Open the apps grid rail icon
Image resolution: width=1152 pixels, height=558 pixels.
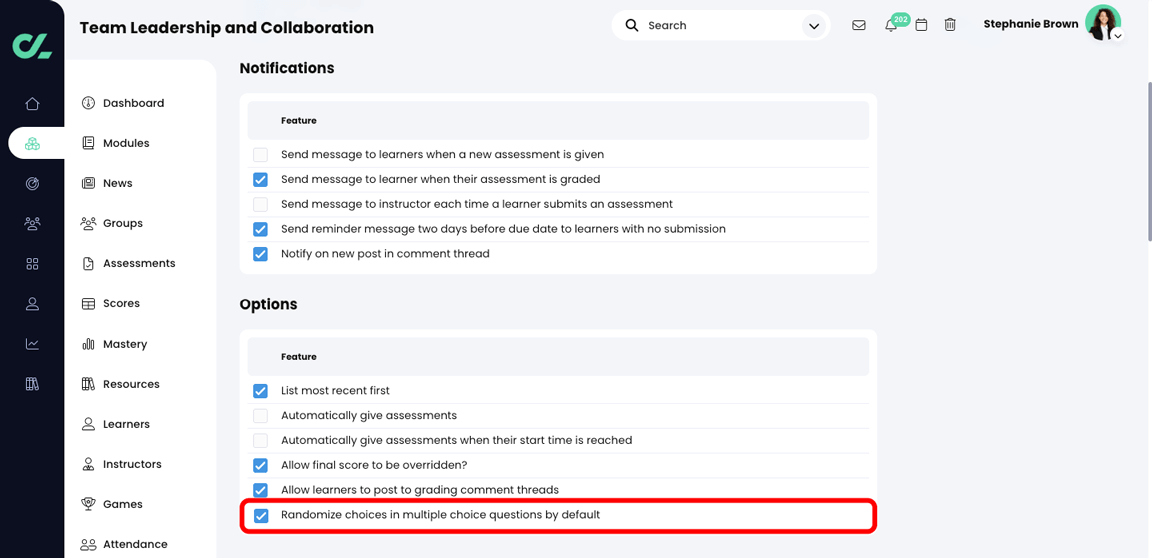pyautogui.click(x=32, y=264)
